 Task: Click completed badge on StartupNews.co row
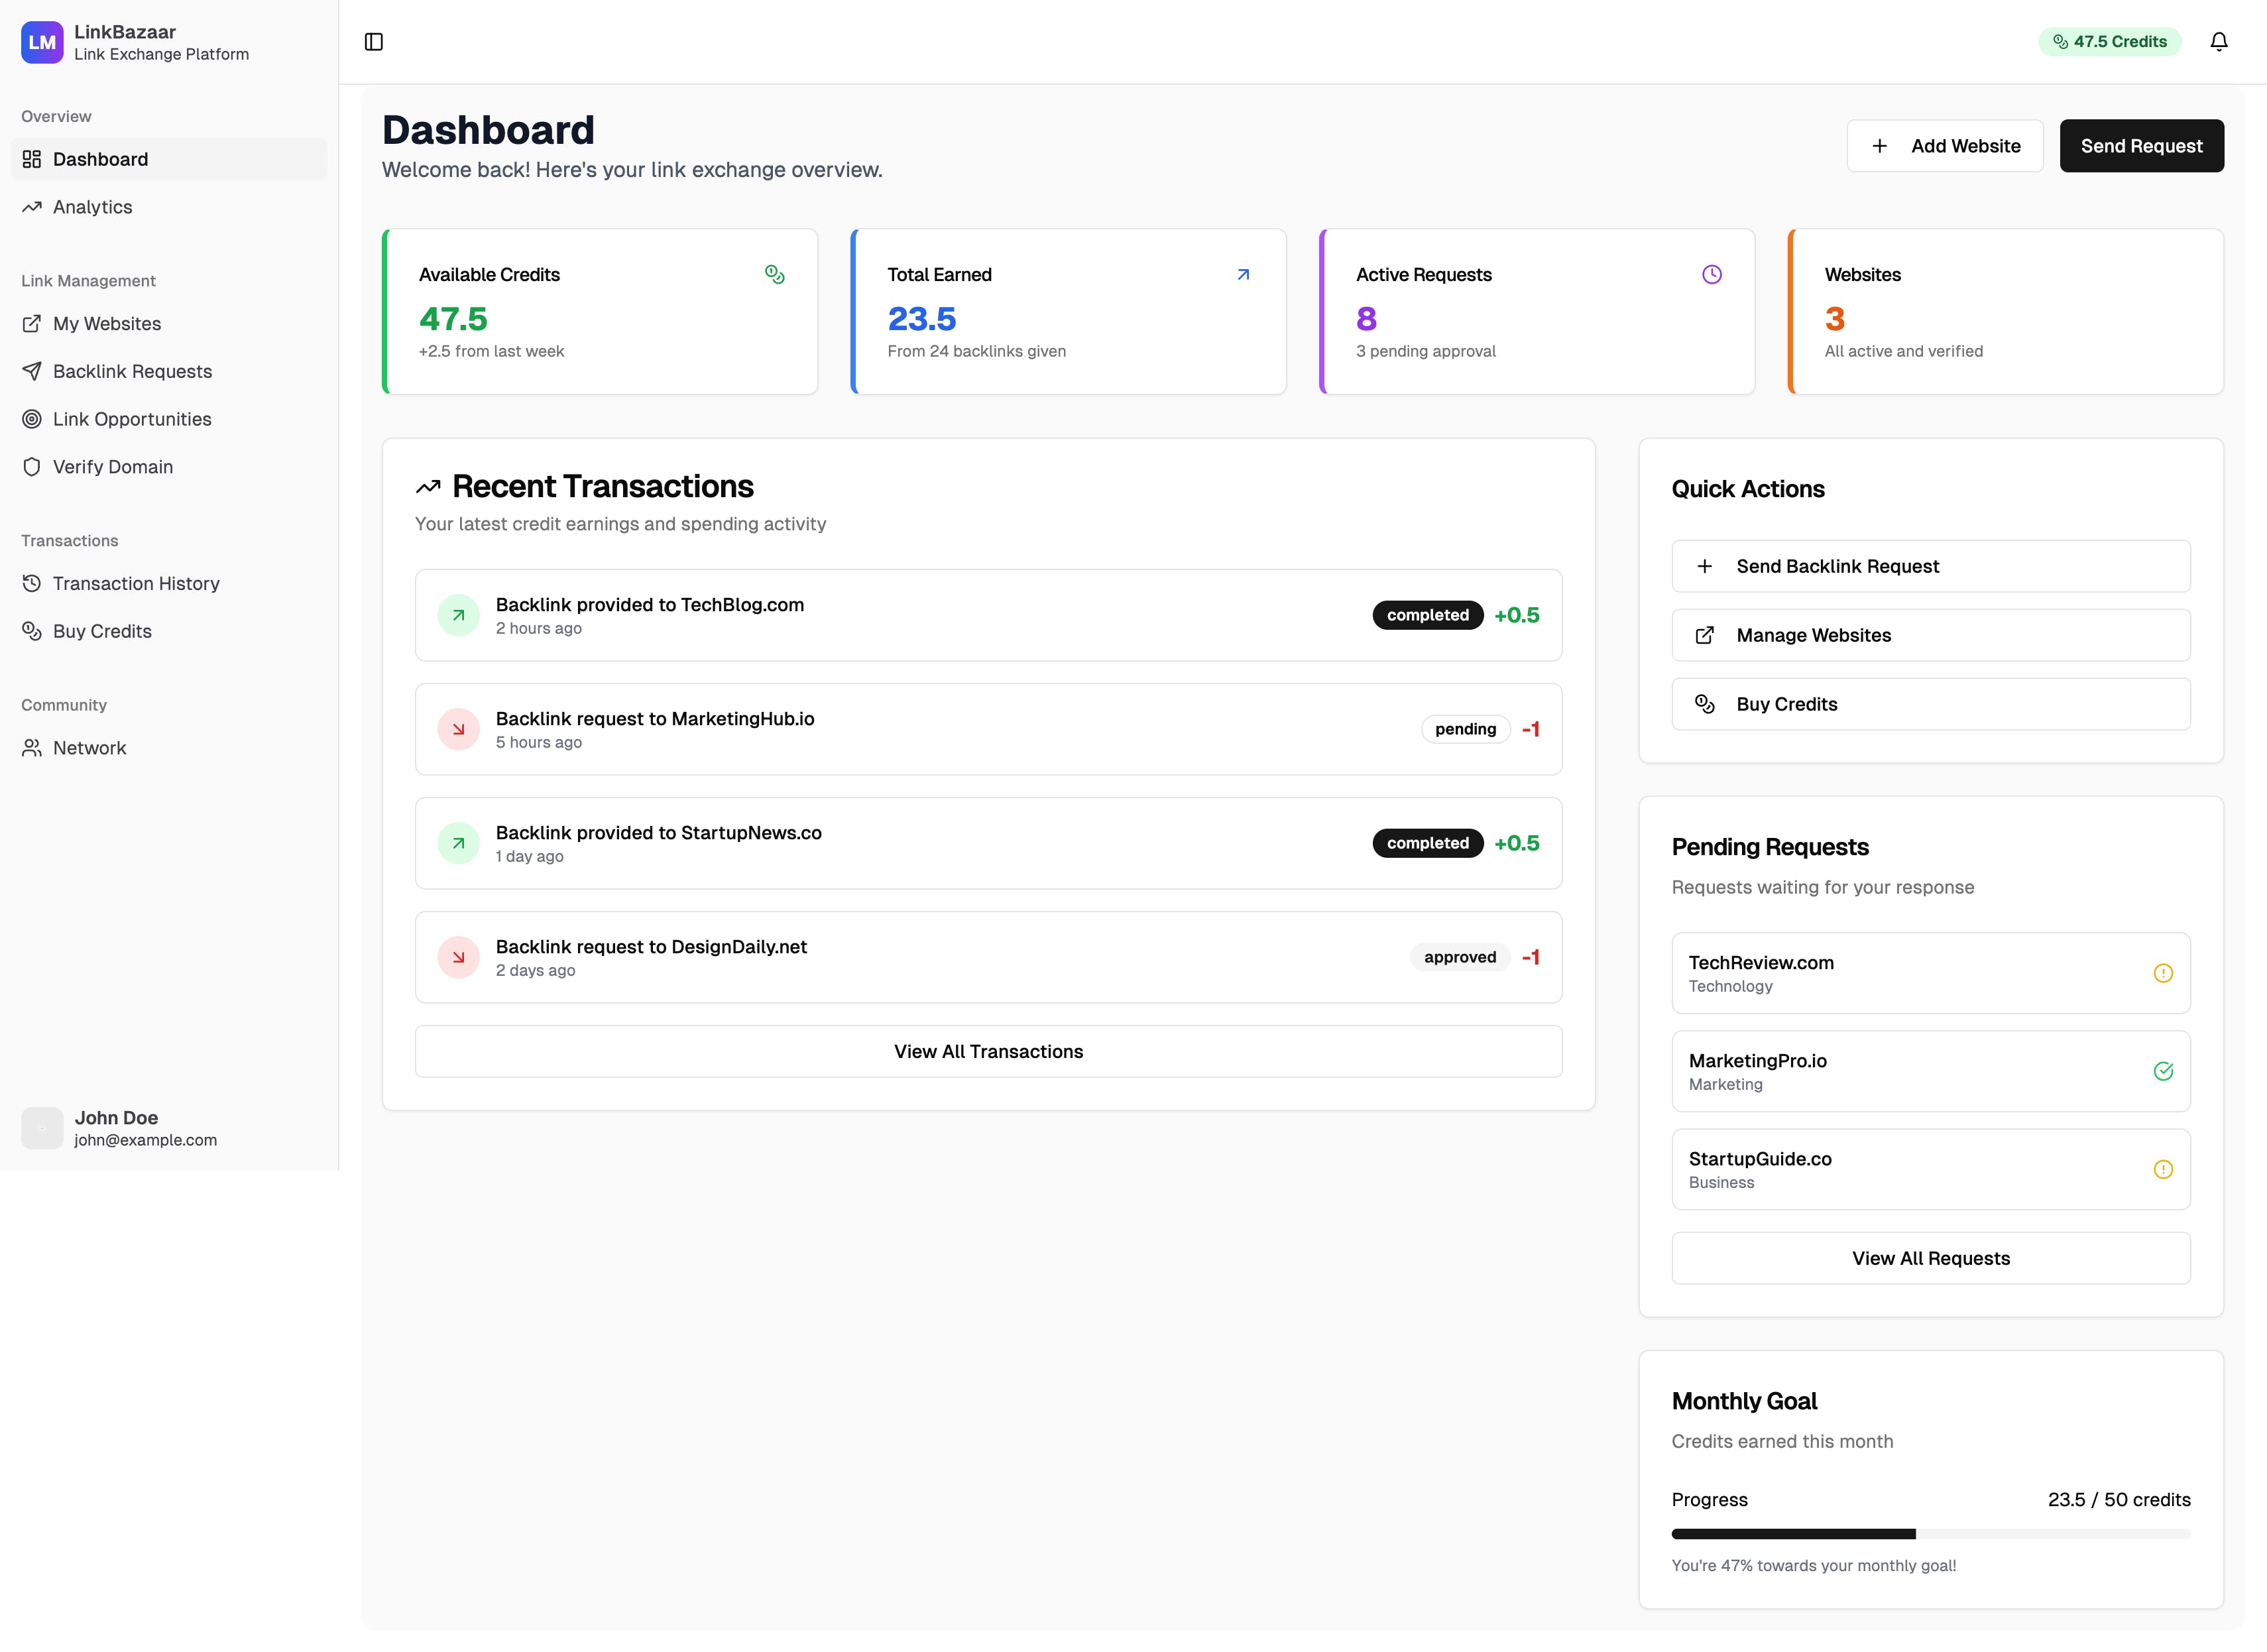coord(1427,843)
